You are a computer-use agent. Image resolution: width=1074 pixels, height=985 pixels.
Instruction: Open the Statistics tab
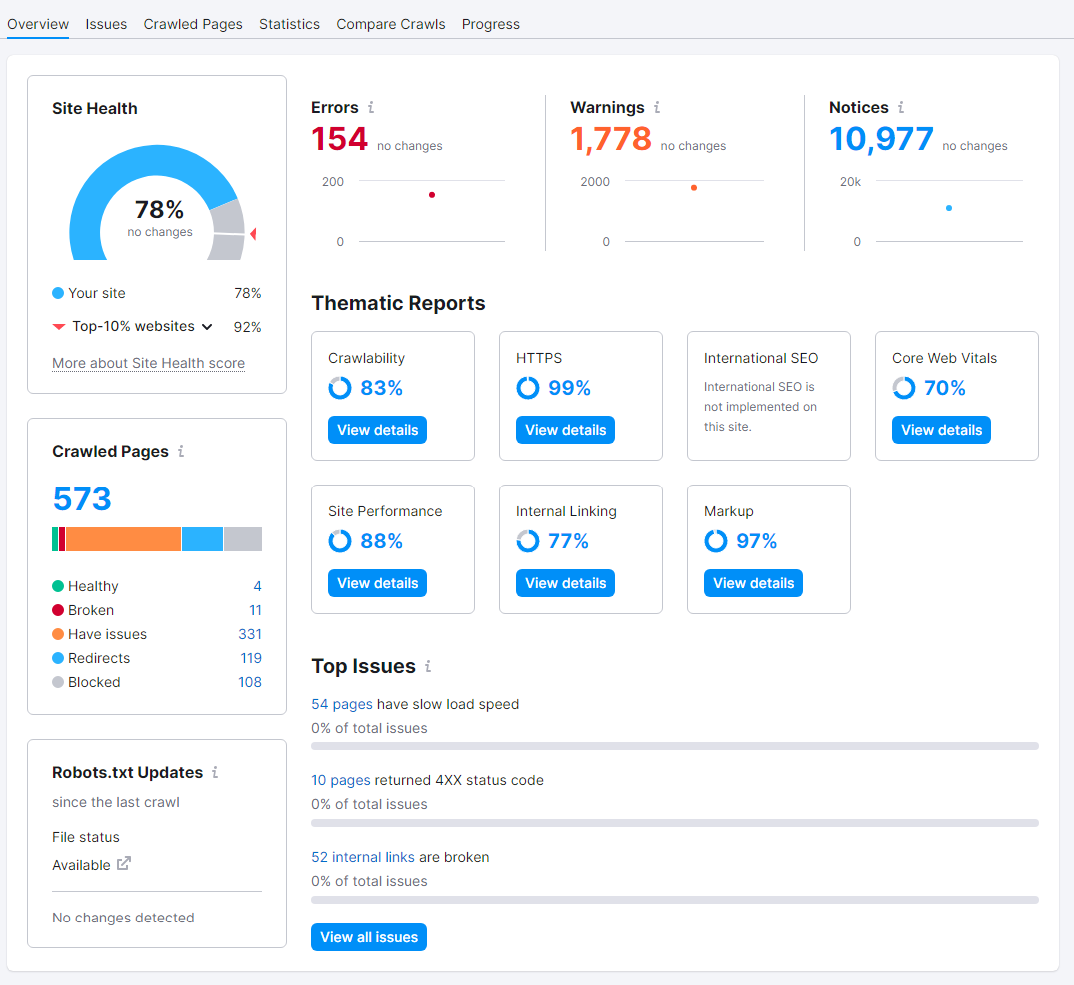coord(289,24)
